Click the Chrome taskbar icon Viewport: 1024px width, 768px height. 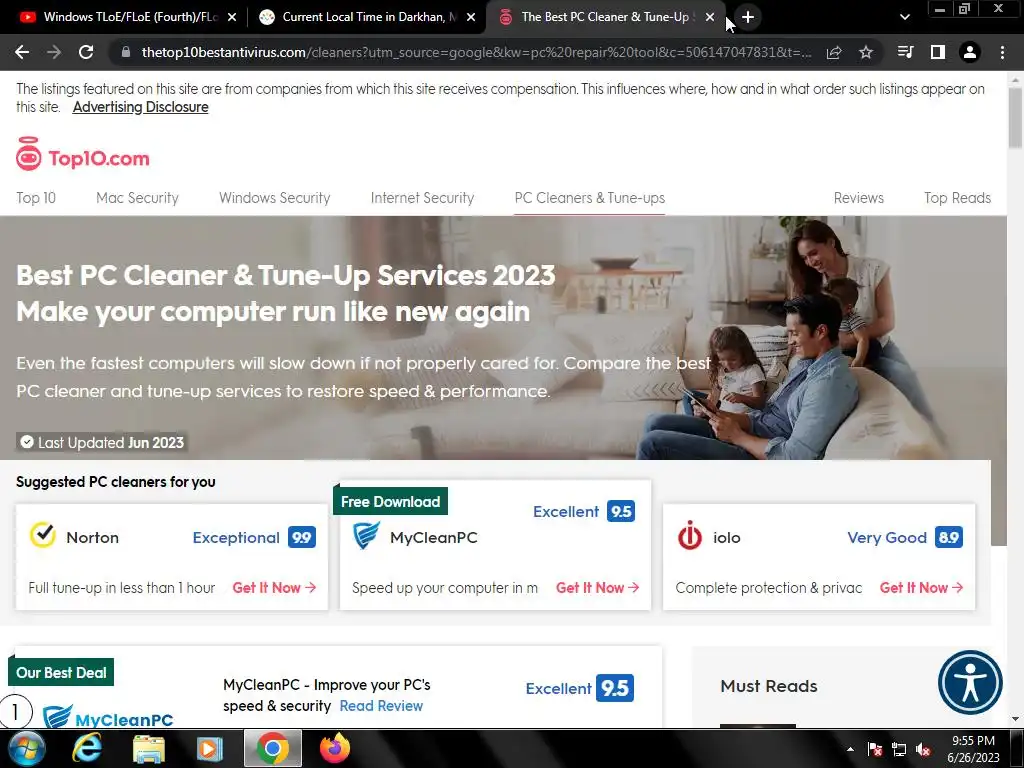[273, 748]
